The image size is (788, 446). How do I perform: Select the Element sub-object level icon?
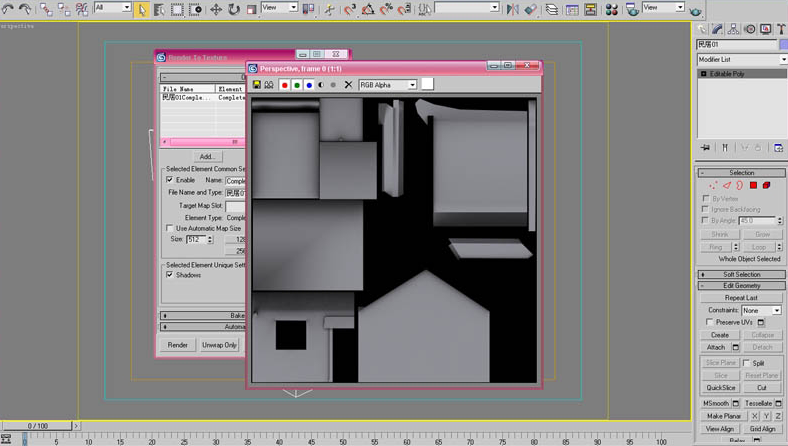point(766,185)
